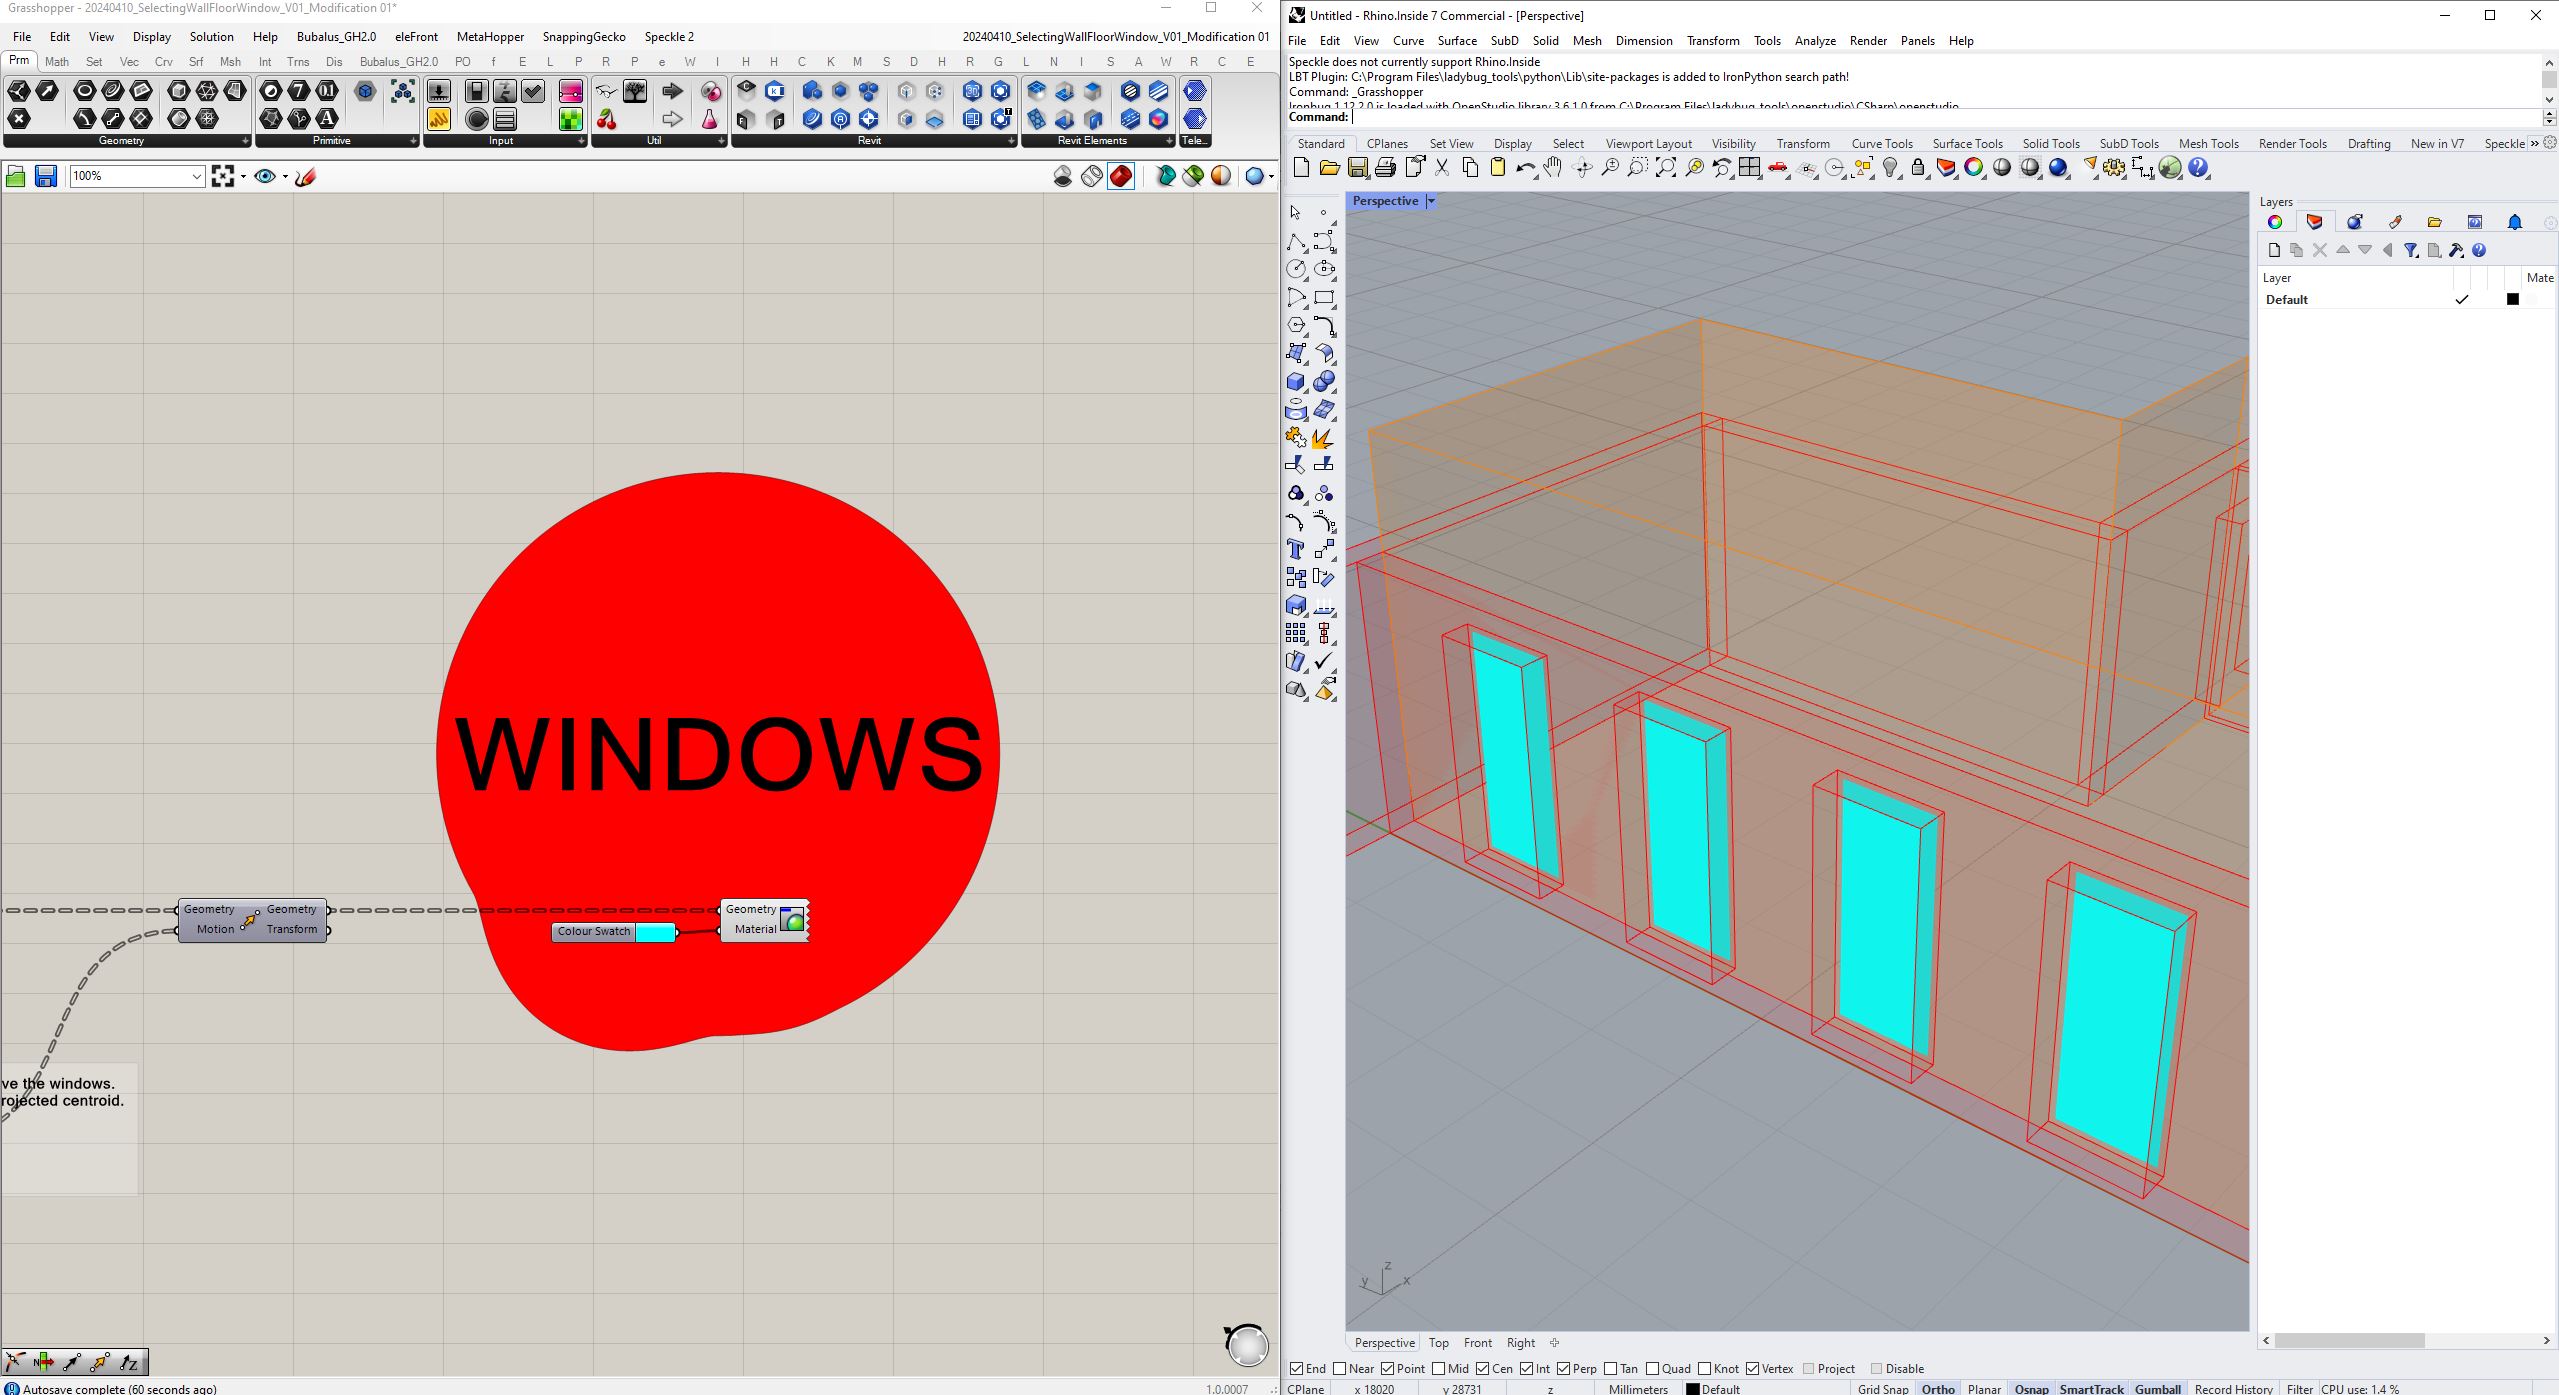The image size is (2559, 1395).
Task: Click the four viewports layout icon
Action: coord(1750,168)
